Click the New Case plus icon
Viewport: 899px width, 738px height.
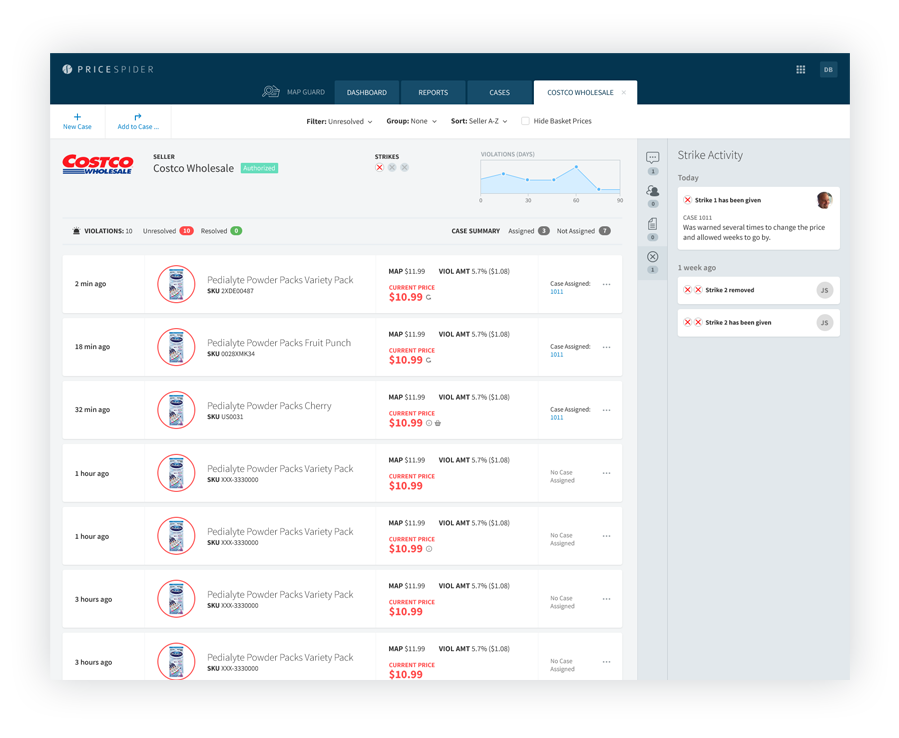pos(77,117)
